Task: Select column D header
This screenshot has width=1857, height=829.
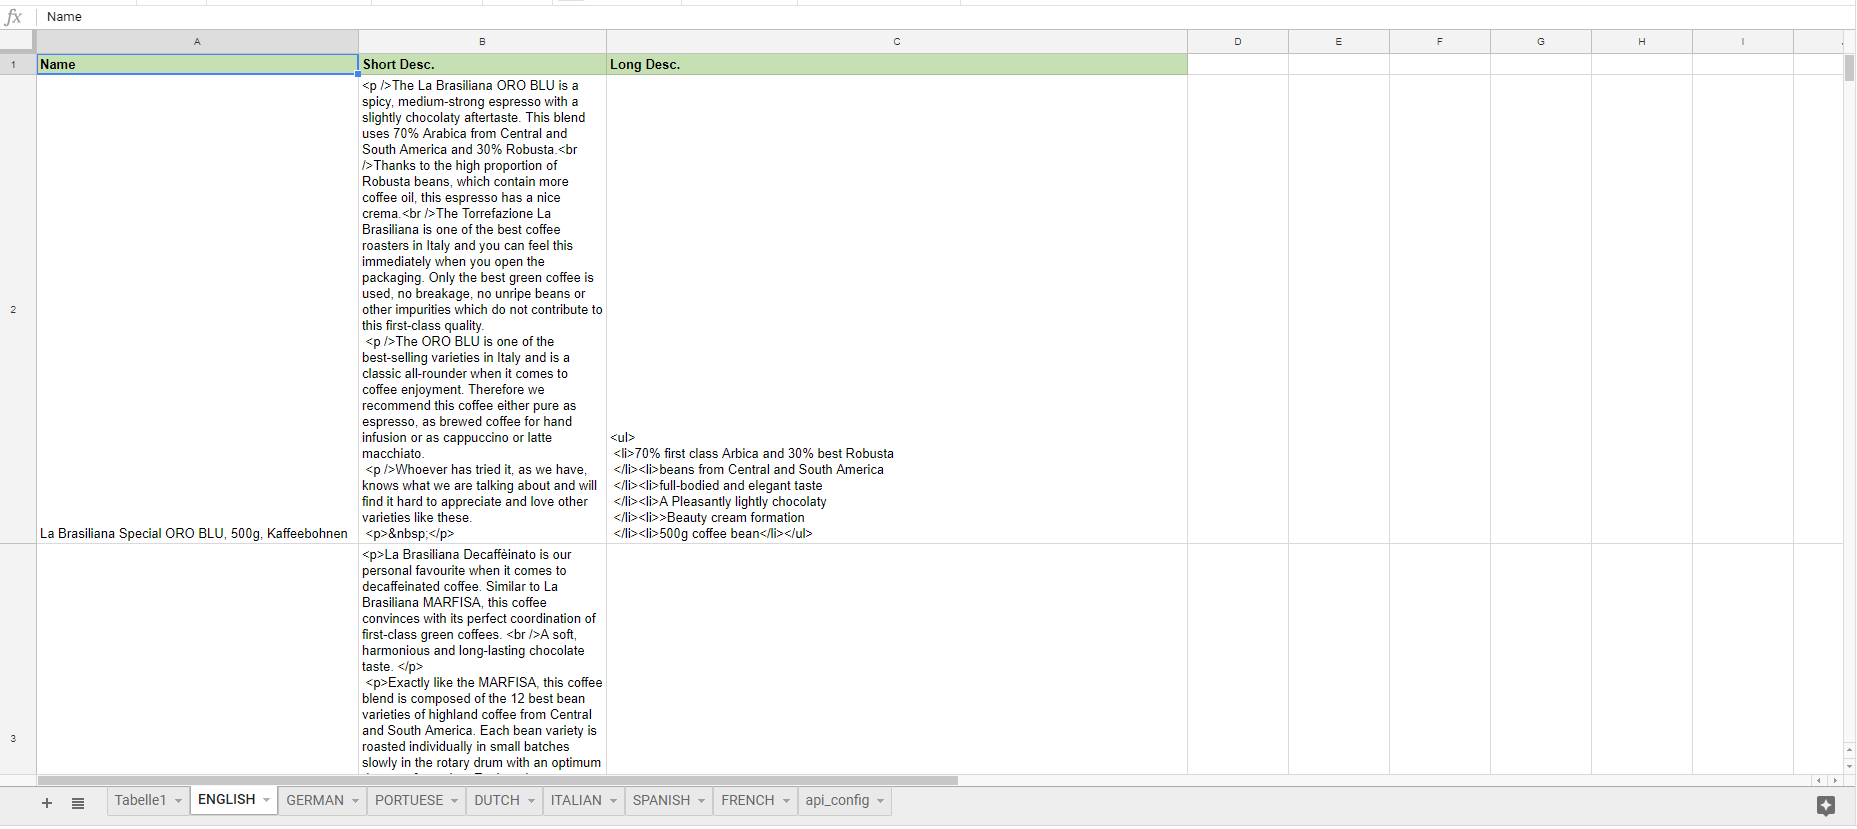Action: (x=1238, y=42)
